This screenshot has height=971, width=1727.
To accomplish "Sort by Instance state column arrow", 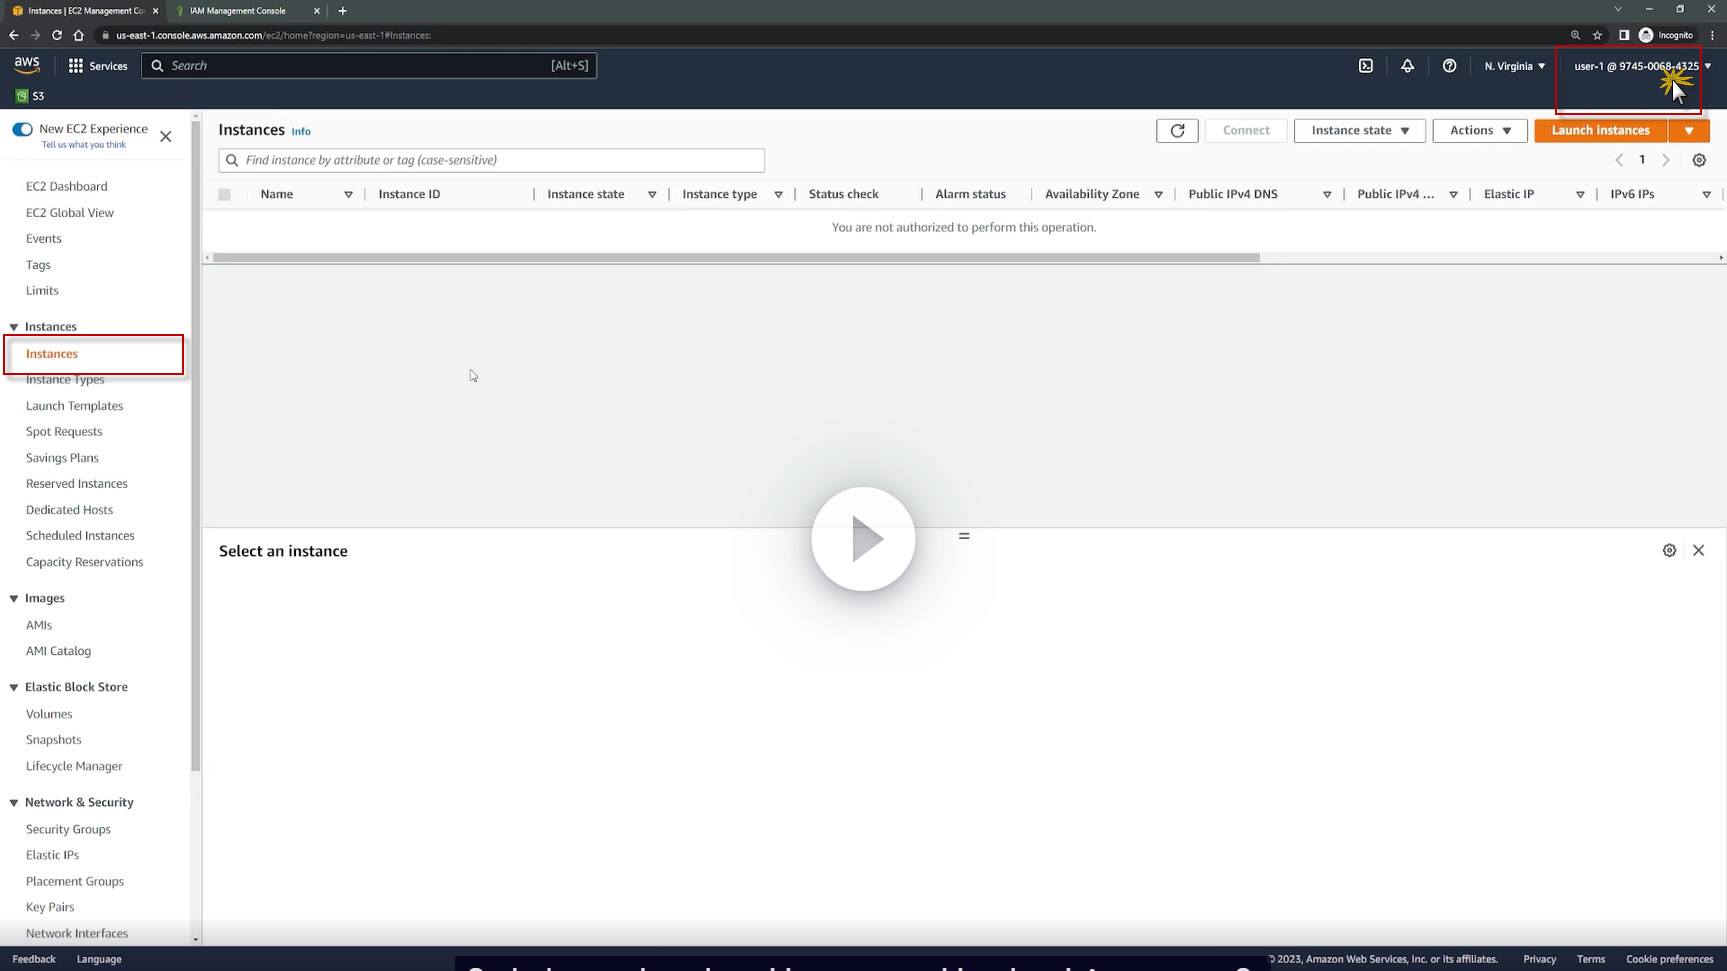I will coord(652,195).
